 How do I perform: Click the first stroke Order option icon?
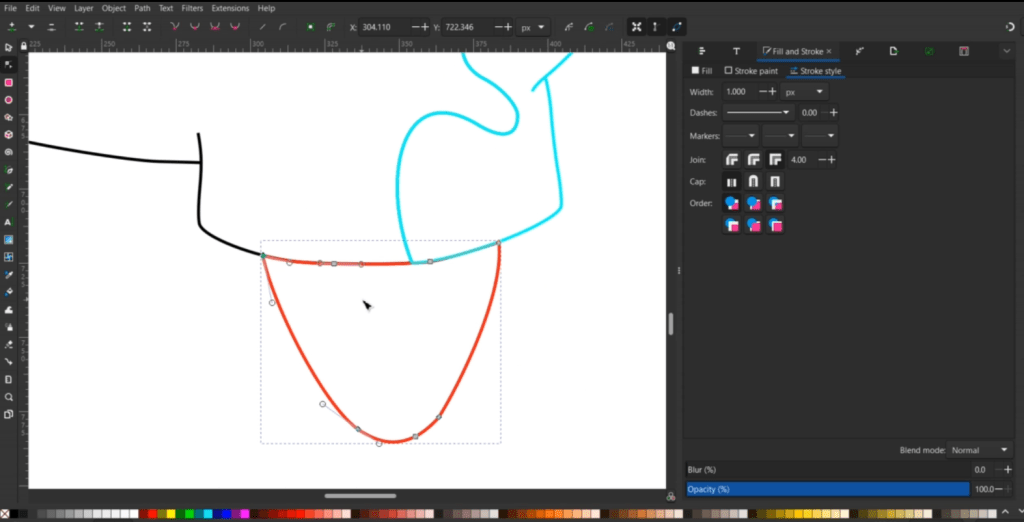732,204
